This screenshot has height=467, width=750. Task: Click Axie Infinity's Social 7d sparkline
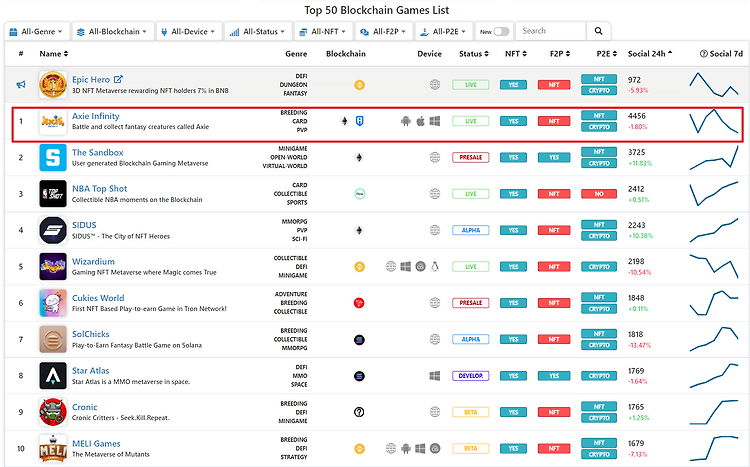point(714,121)
